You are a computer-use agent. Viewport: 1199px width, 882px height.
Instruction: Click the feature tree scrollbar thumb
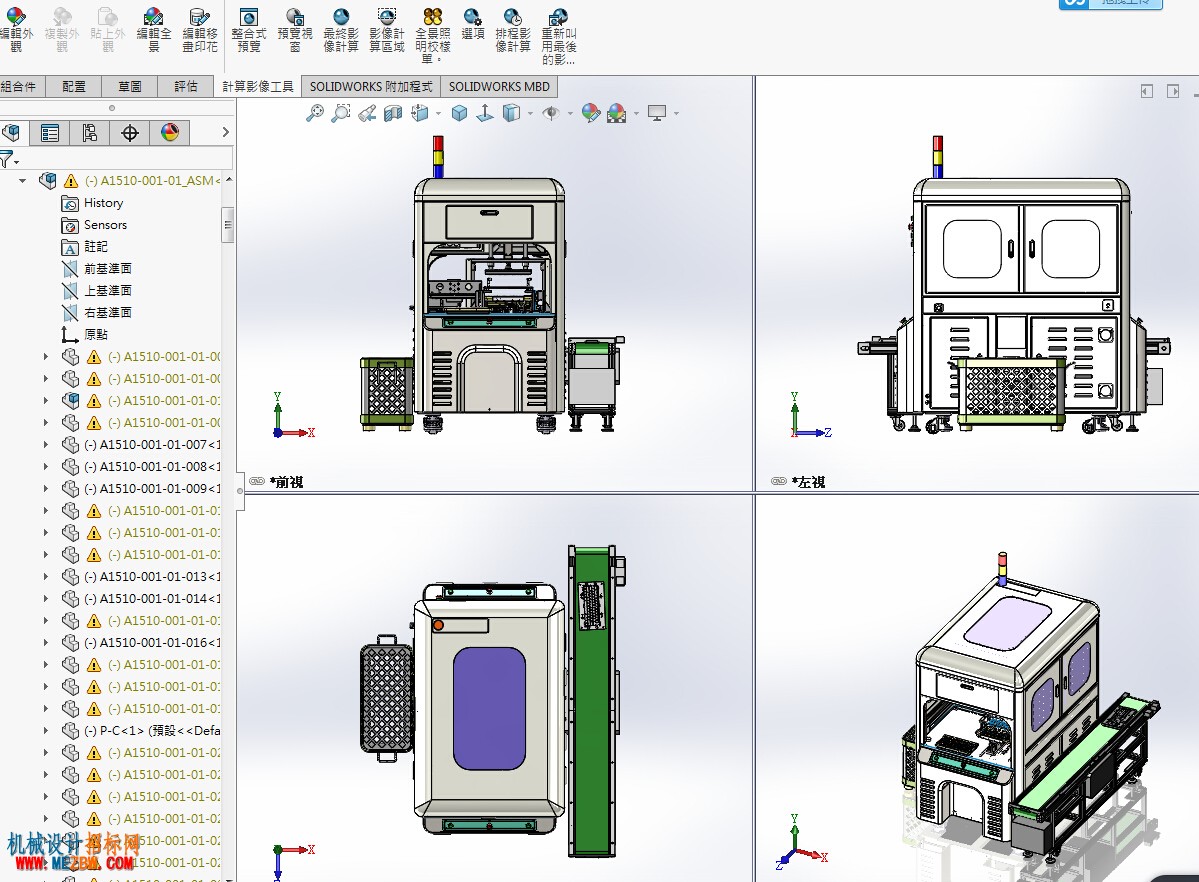point(227,225)
